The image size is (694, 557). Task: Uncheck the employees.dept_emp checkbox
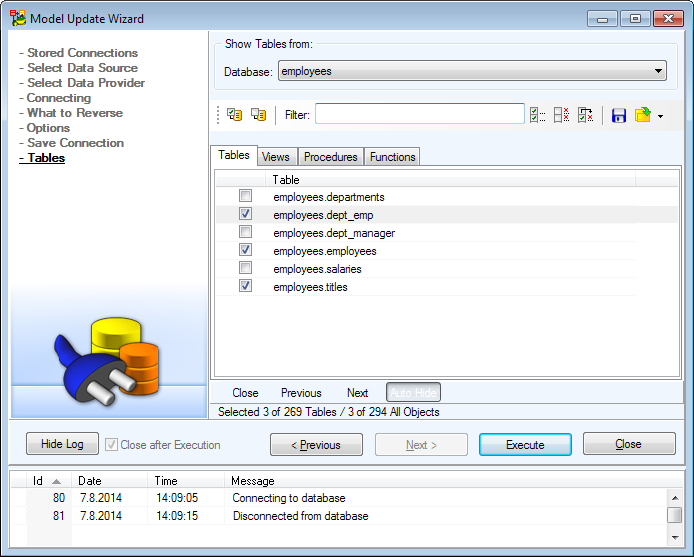point(245,214)
